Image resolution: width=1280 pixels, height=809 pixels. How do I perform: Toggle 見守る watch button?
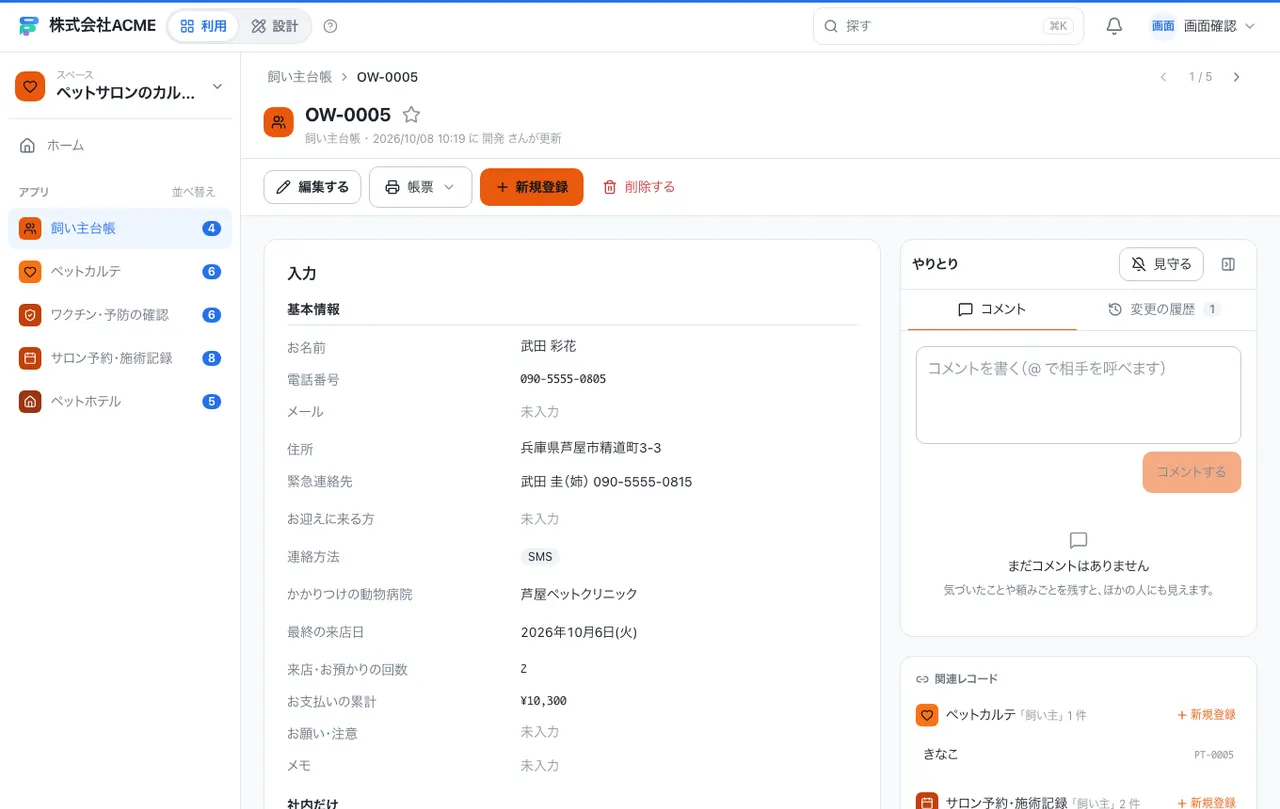coord(1161,264)
